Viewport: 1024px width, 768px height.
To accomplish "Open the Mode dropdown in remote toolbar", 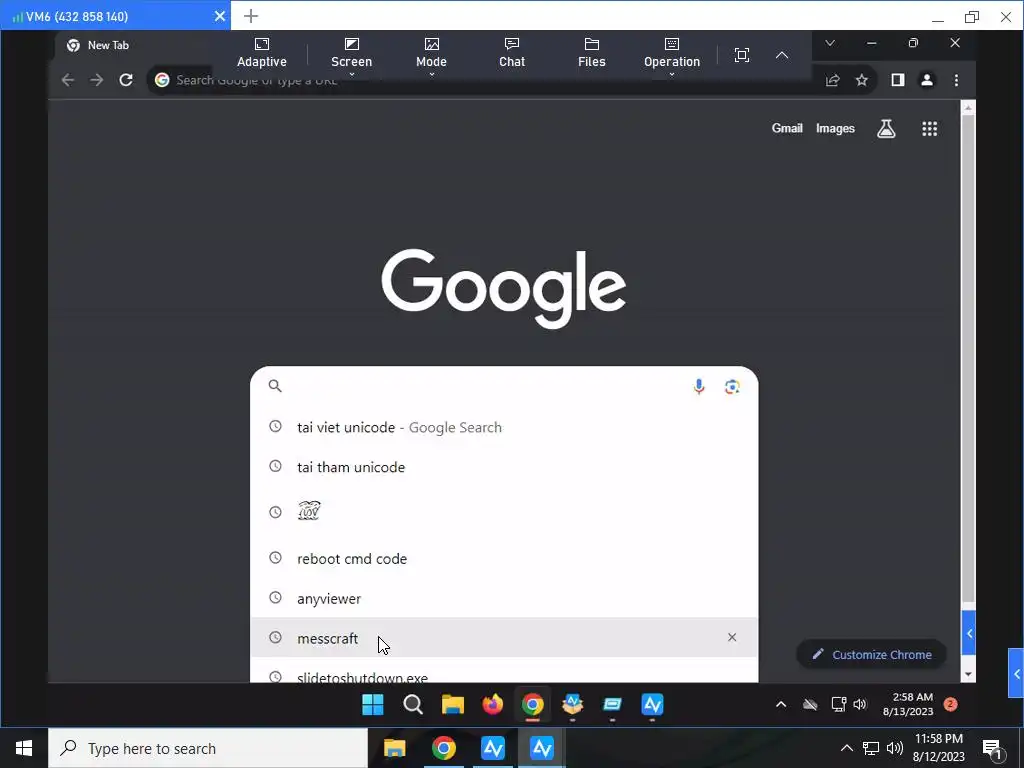I will click(x=431, y=55).
